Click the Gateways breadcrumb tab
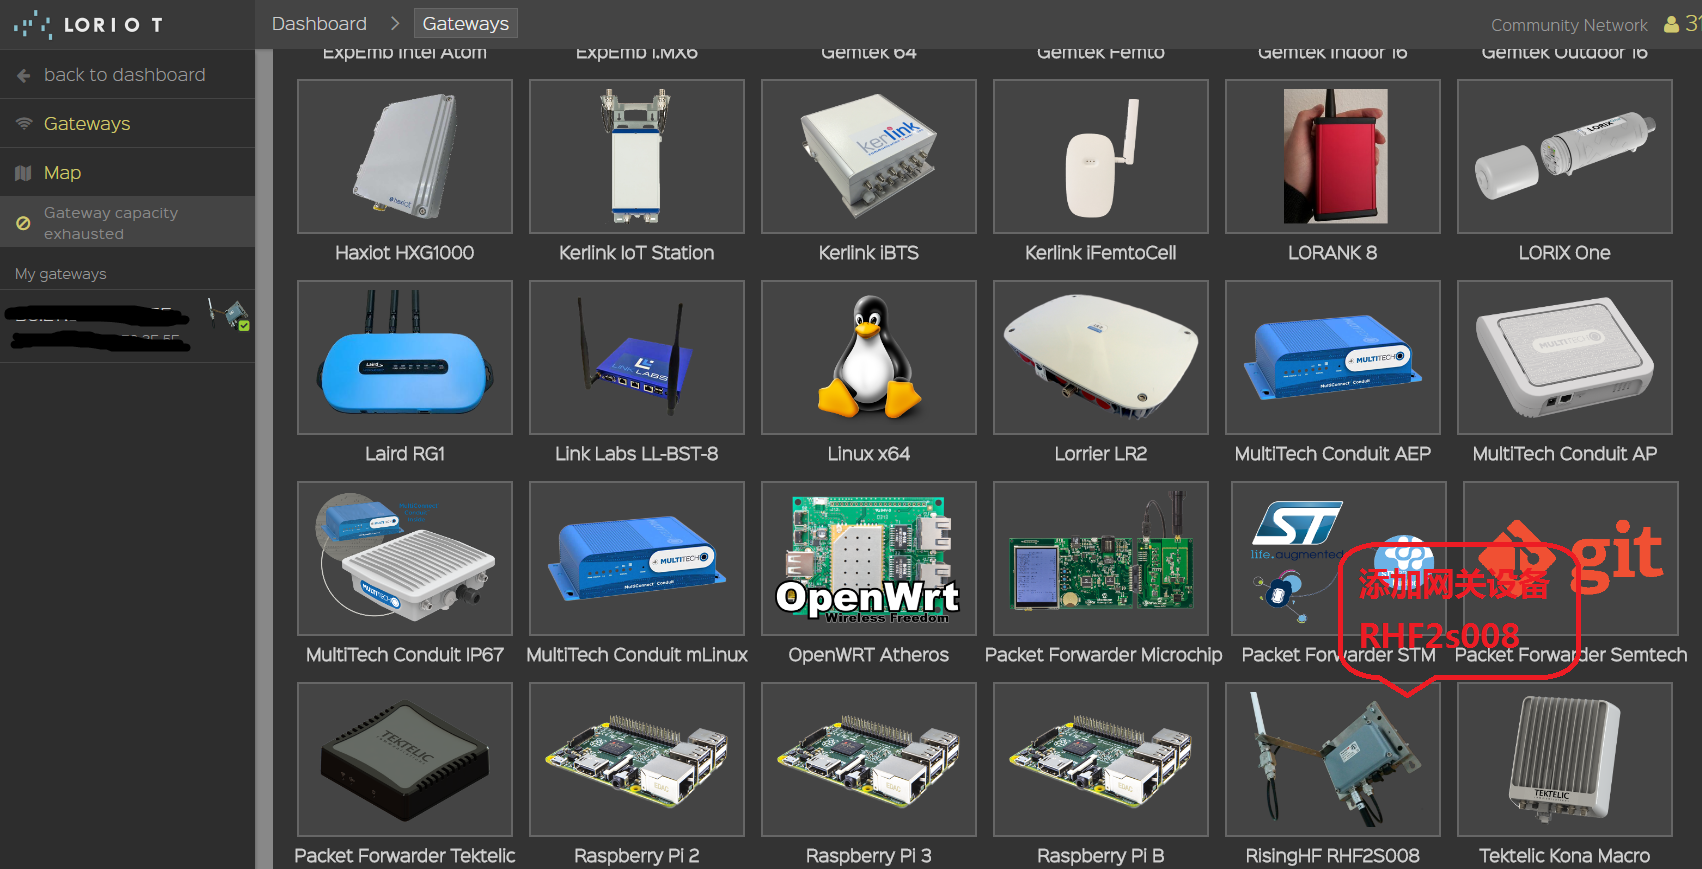Image resolution: width=1702 pixels, height=869 pixels. [x=465, y=24]
